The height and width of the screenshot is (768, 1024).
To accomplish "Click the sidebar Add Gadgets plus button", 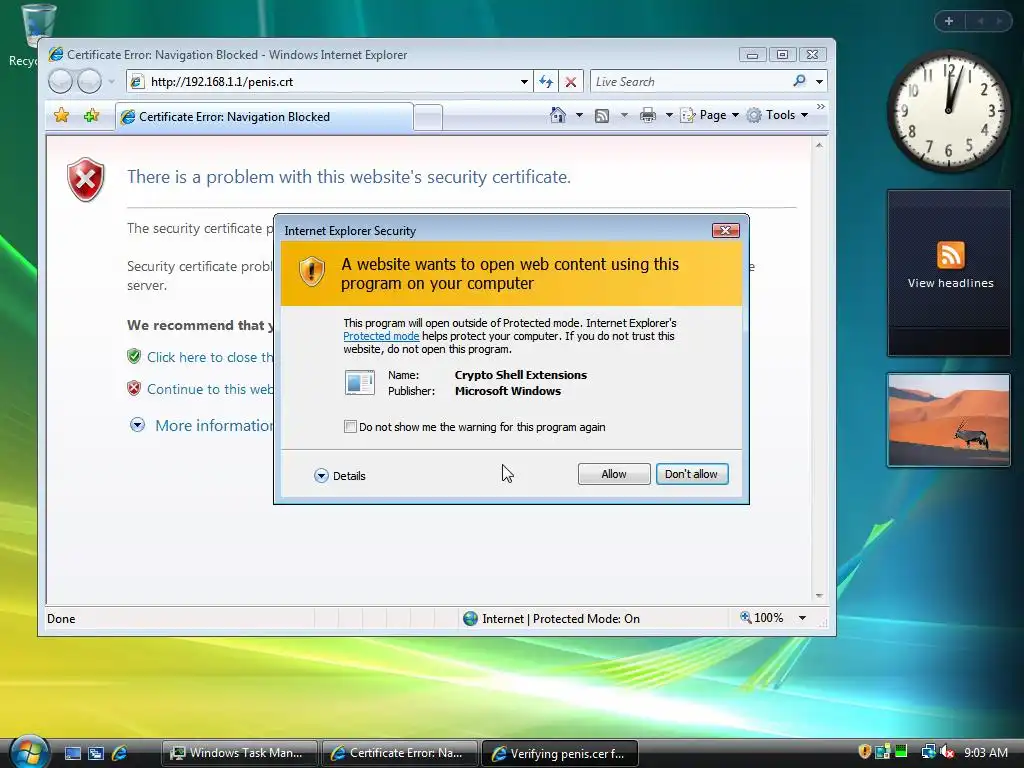I will [x=949, y=21].
